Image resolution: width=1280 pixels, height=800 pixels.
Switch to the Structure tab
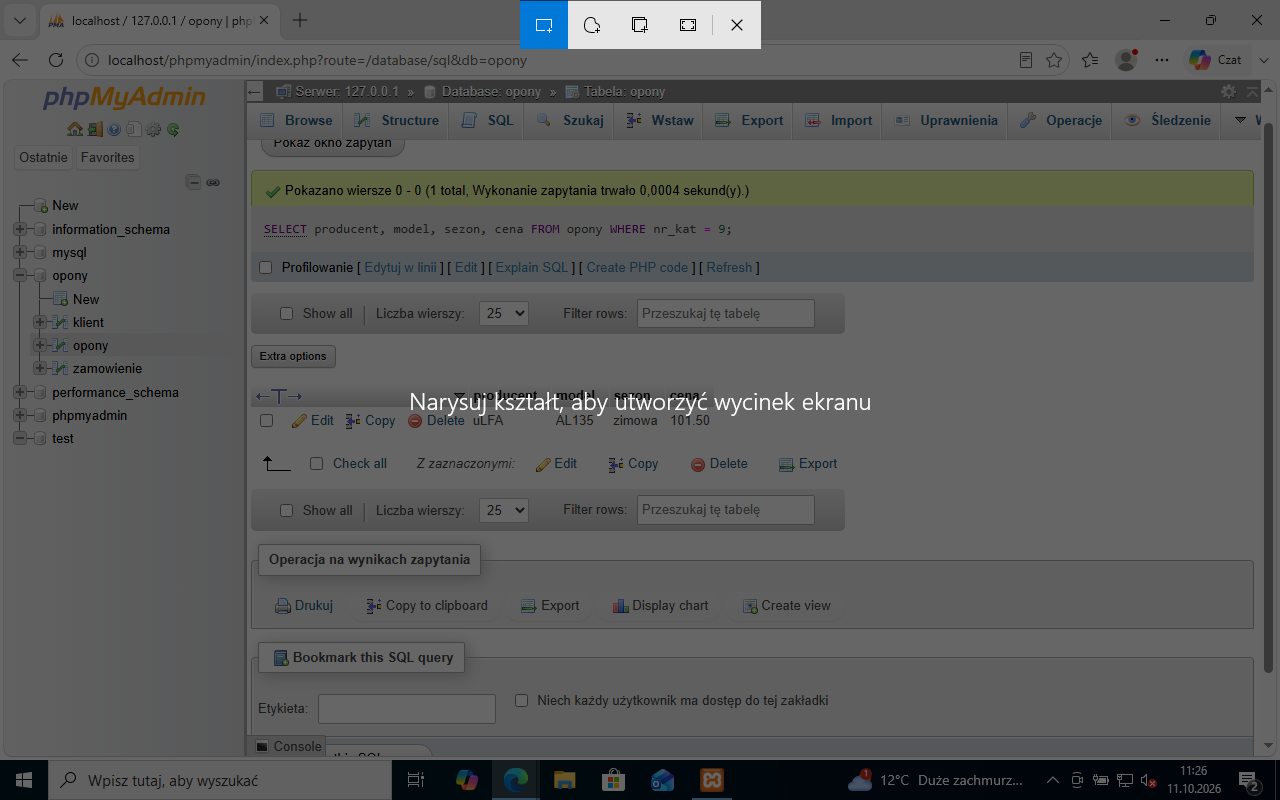[399, 120]
